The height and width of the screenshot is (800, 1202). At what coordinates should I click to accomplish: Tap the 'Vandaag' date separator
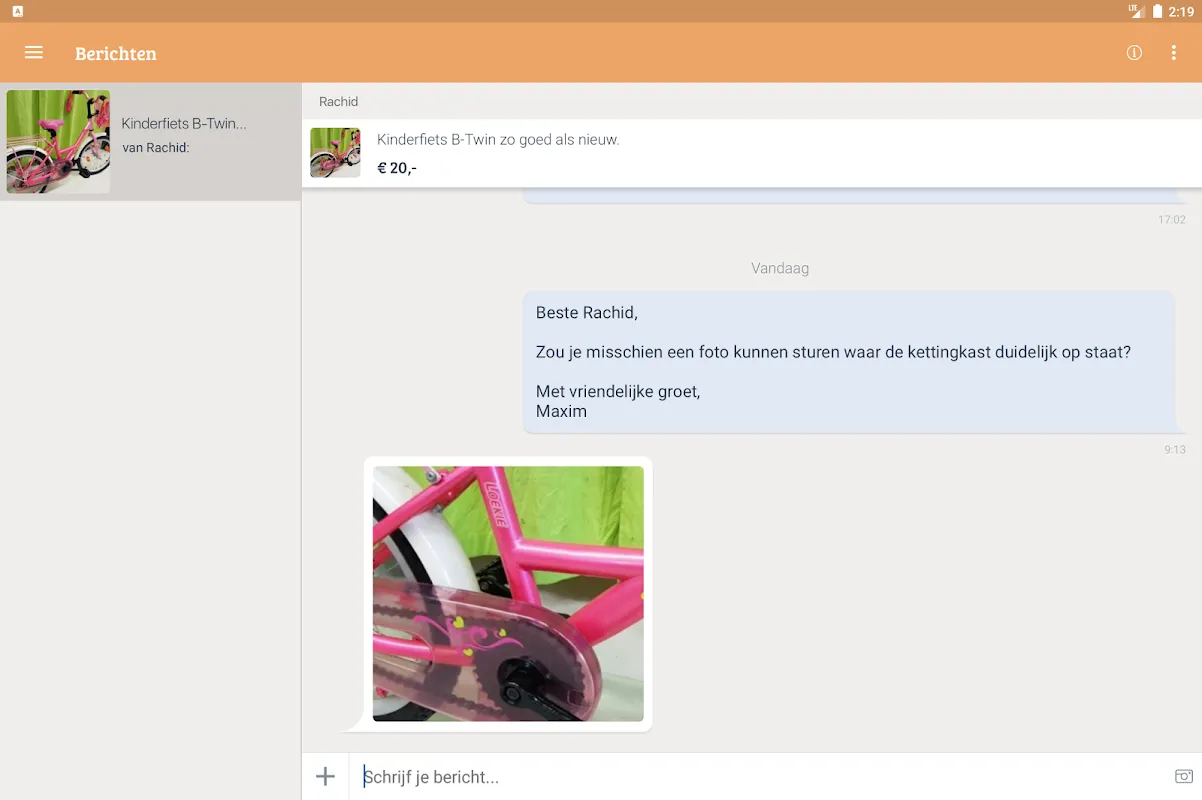tap(780, 268)
